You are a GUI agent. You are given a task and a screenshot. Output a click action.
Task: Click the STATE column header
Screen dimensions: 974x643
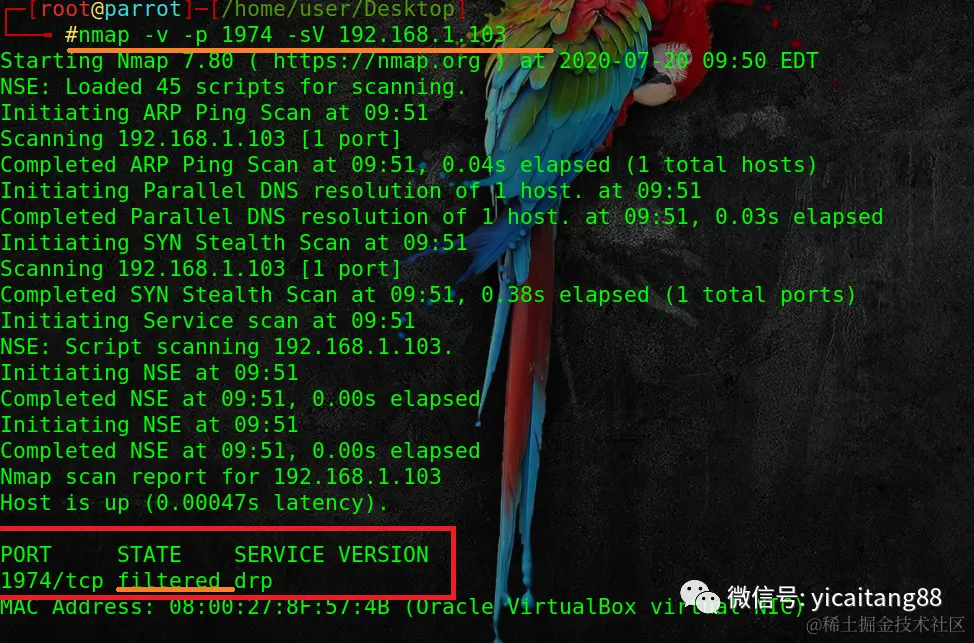[x=149, y=554]
